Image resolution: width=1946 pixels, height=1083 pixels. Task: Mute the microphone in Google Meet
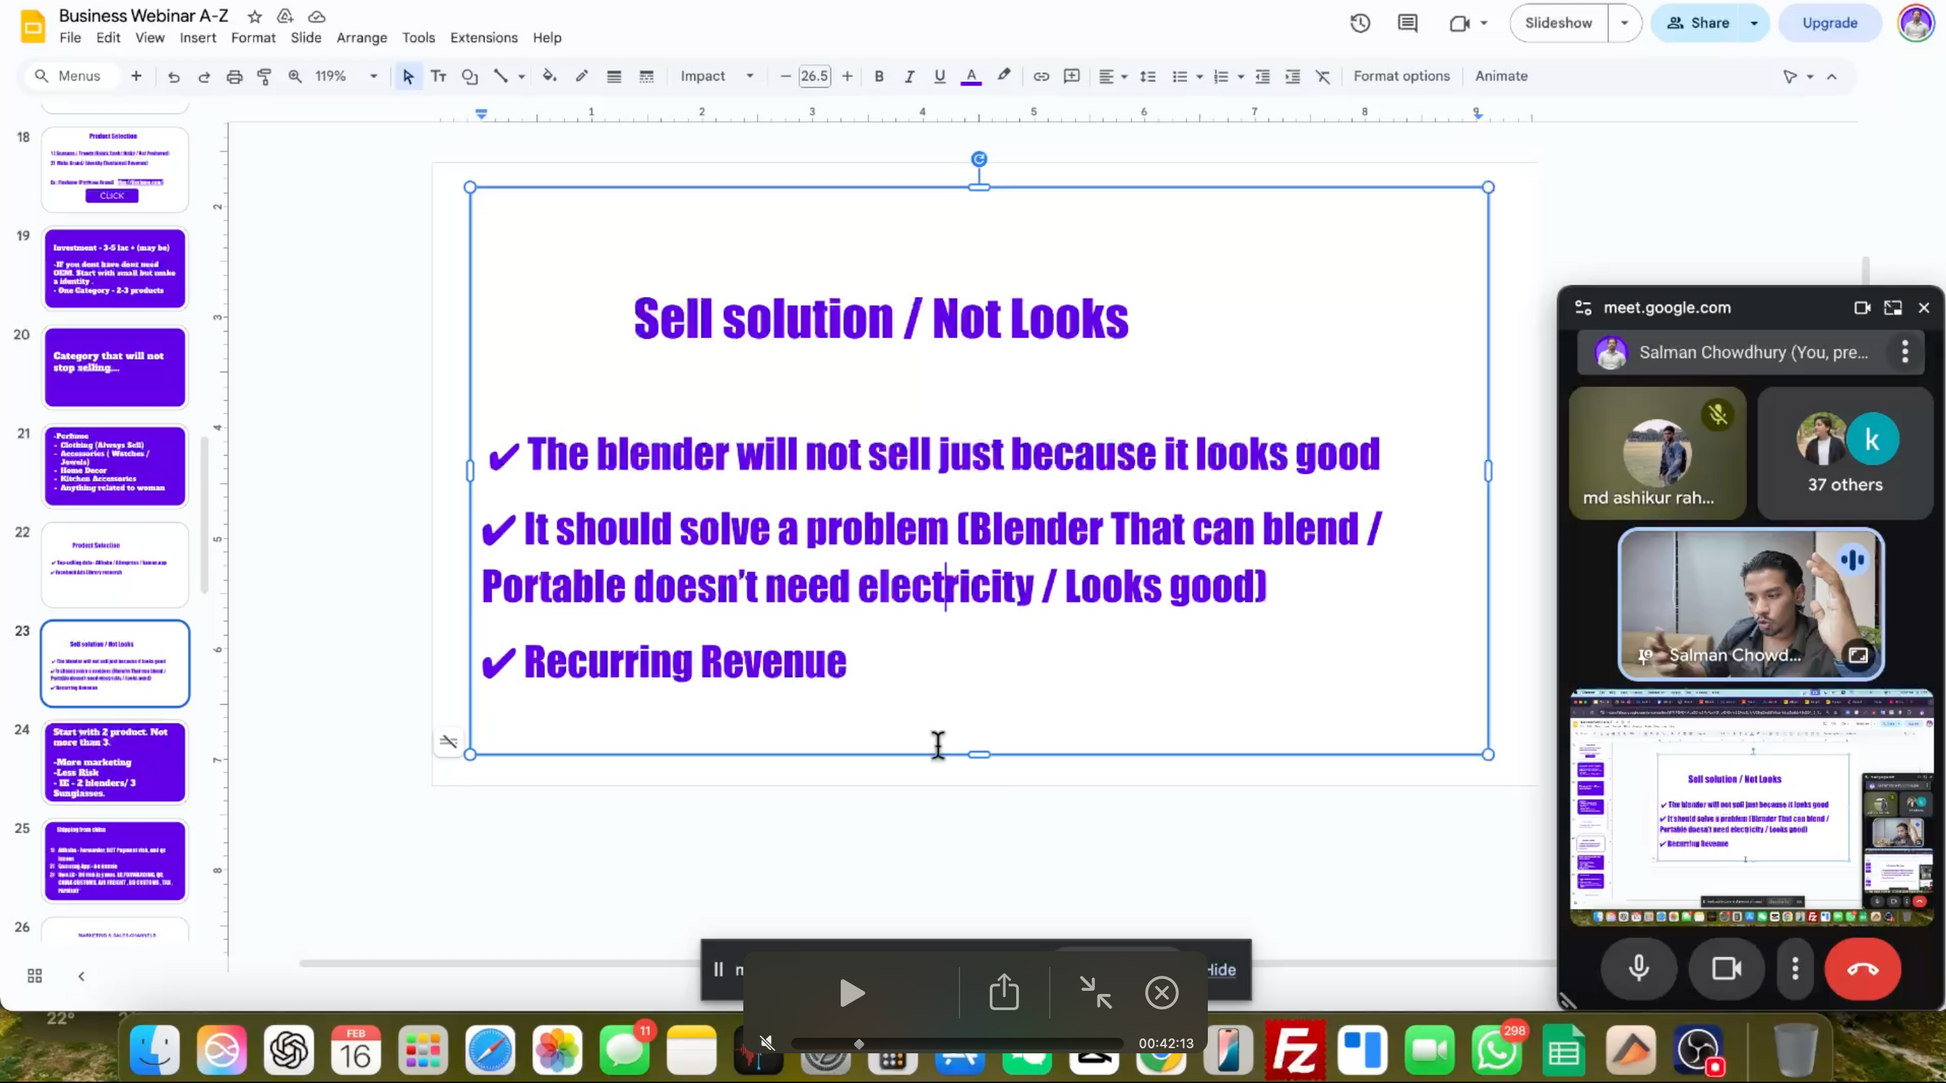click(1638, 968)
